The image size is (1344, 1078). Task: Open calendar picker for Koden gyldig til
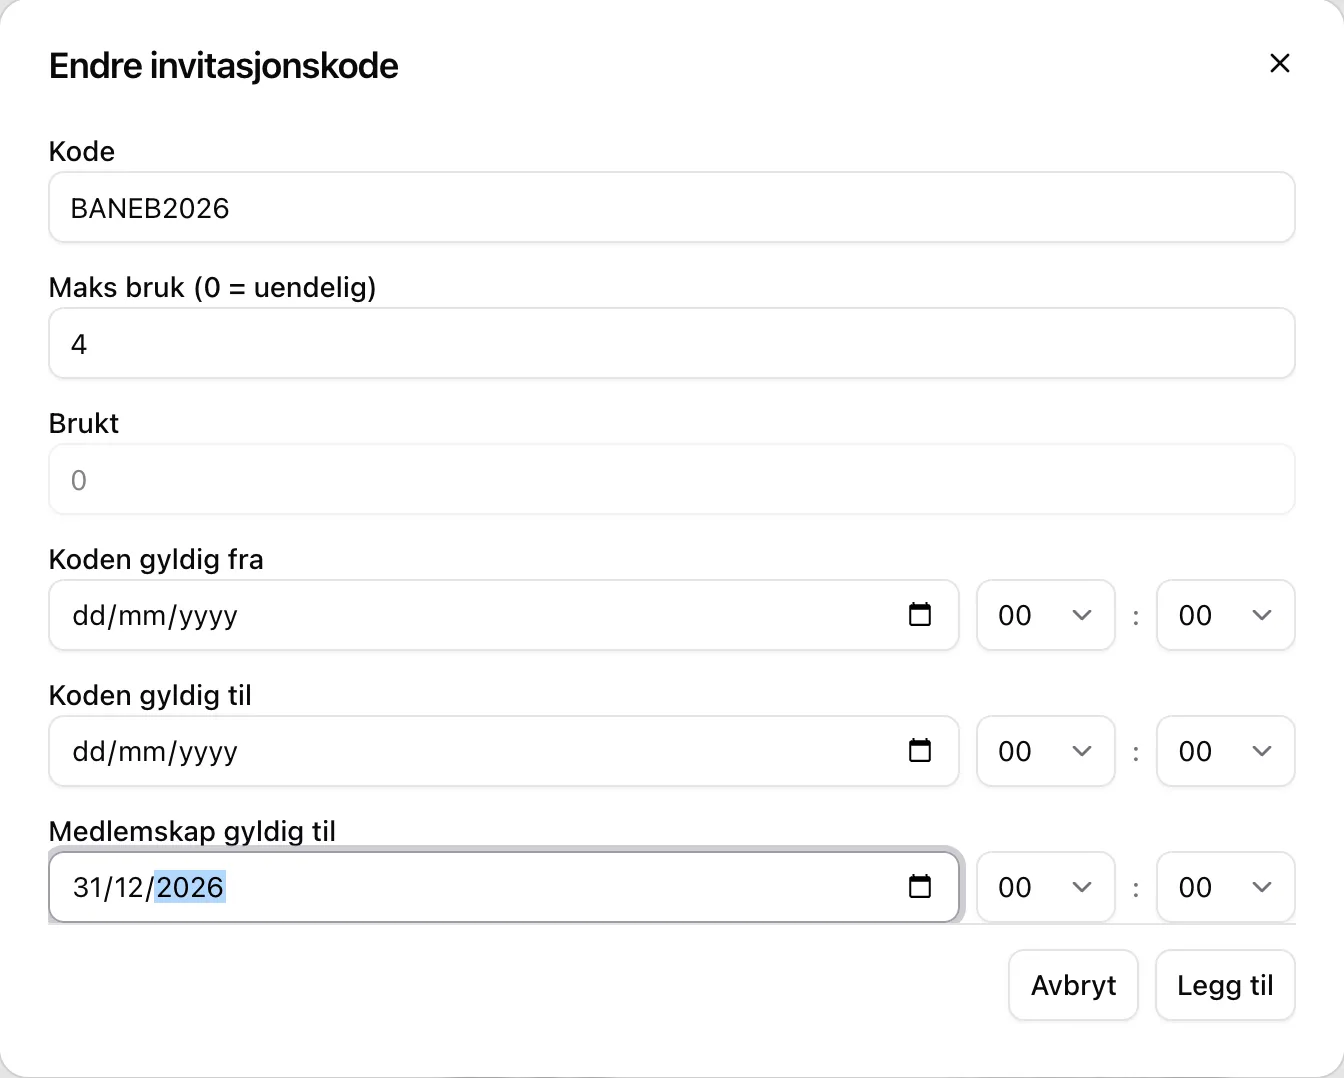(920, 750)
